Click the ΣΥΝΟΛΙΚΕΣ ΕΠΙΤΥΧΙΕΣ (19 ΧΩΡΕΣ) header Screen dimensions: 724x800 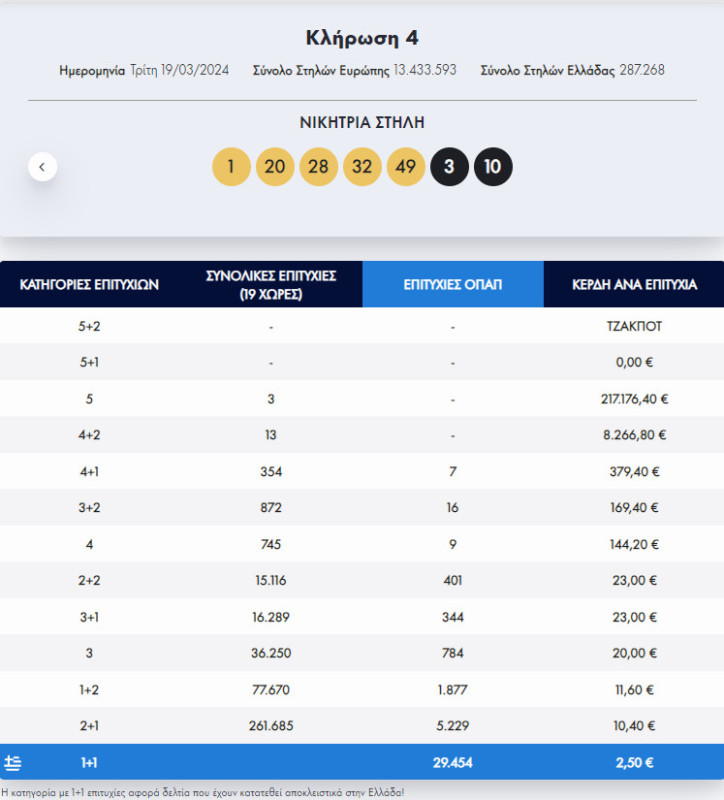tap(271, 285)
